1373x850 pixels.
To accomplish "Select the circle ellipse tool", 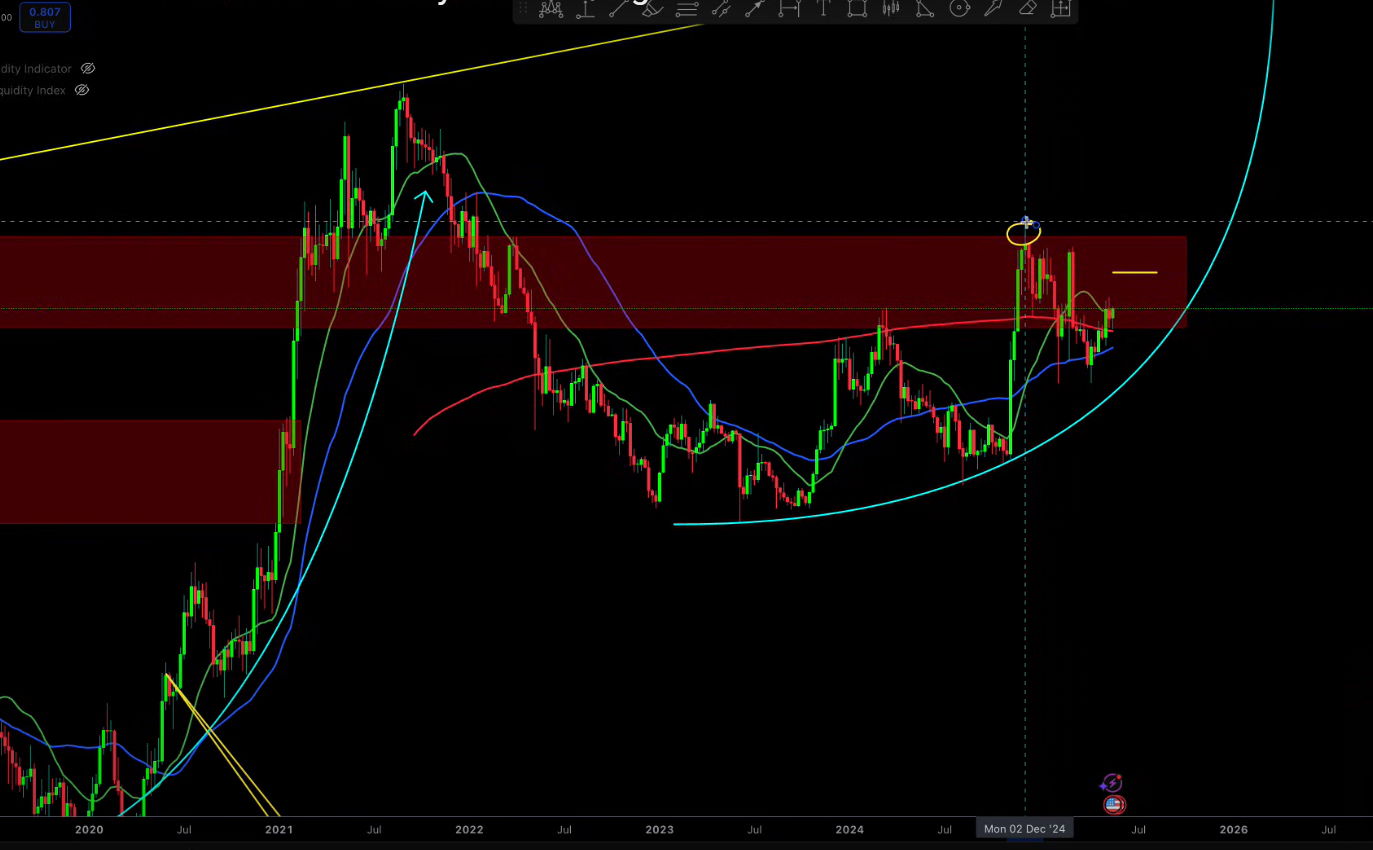I will click(x=959, y=9).
